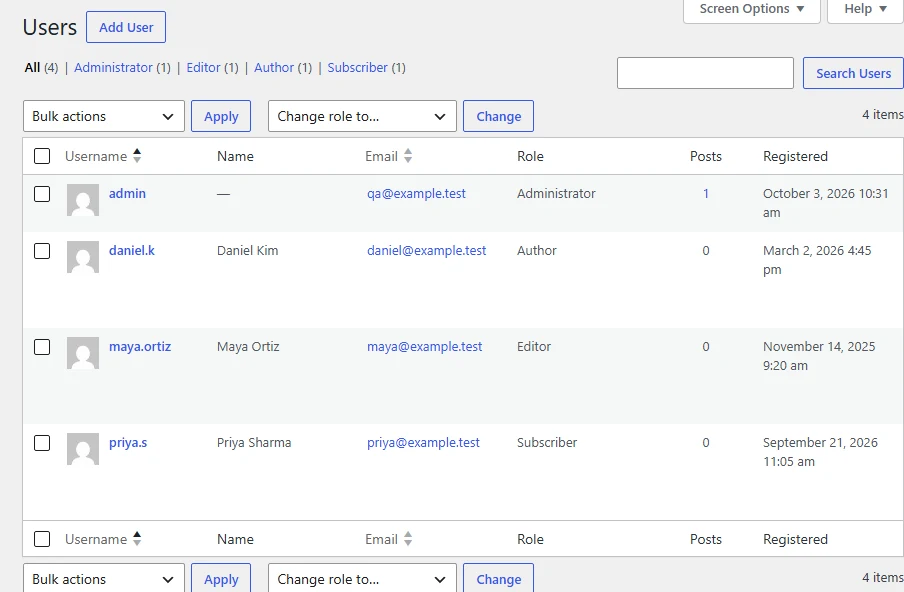Sort by Username arrows in header
The height and width of the screenshot is (592, 904).
coord(137,156)
